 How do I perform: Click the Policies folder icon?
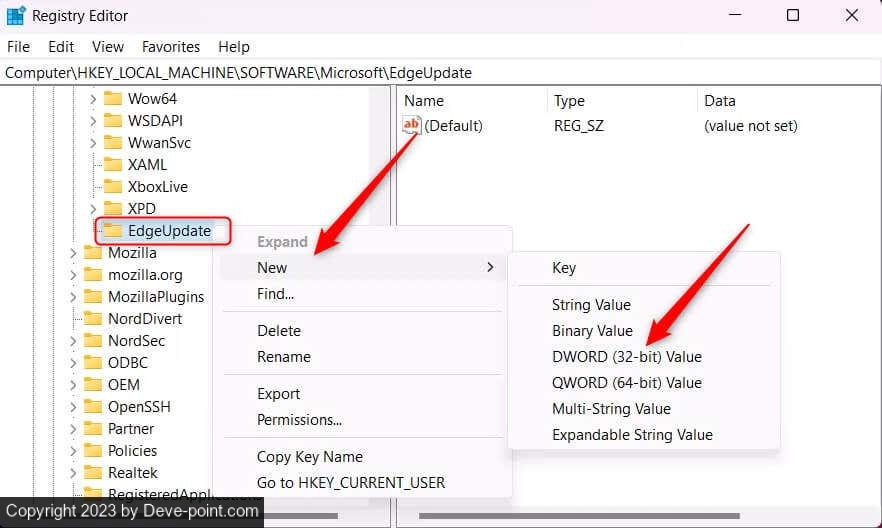click(93, 451)
